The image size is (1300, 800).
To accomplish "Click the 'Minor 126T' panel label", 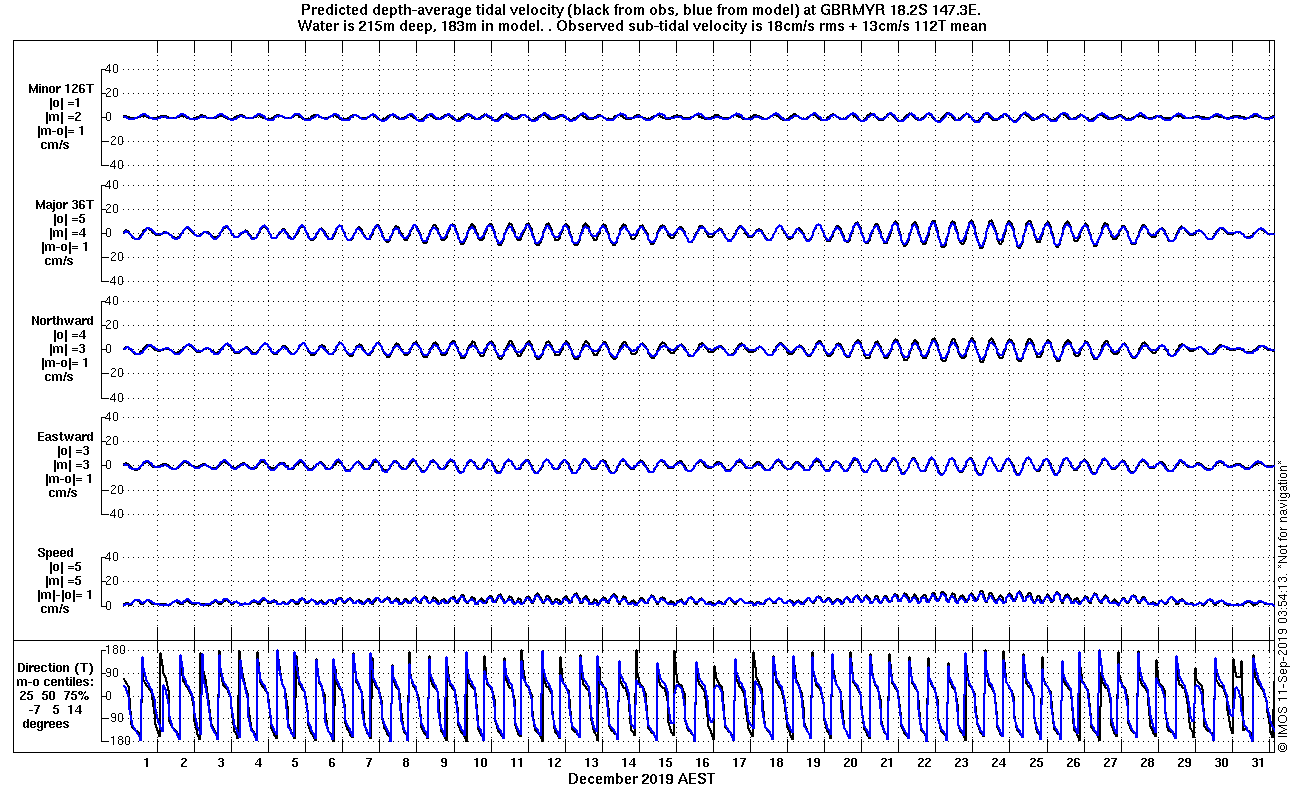I will 61,89.
